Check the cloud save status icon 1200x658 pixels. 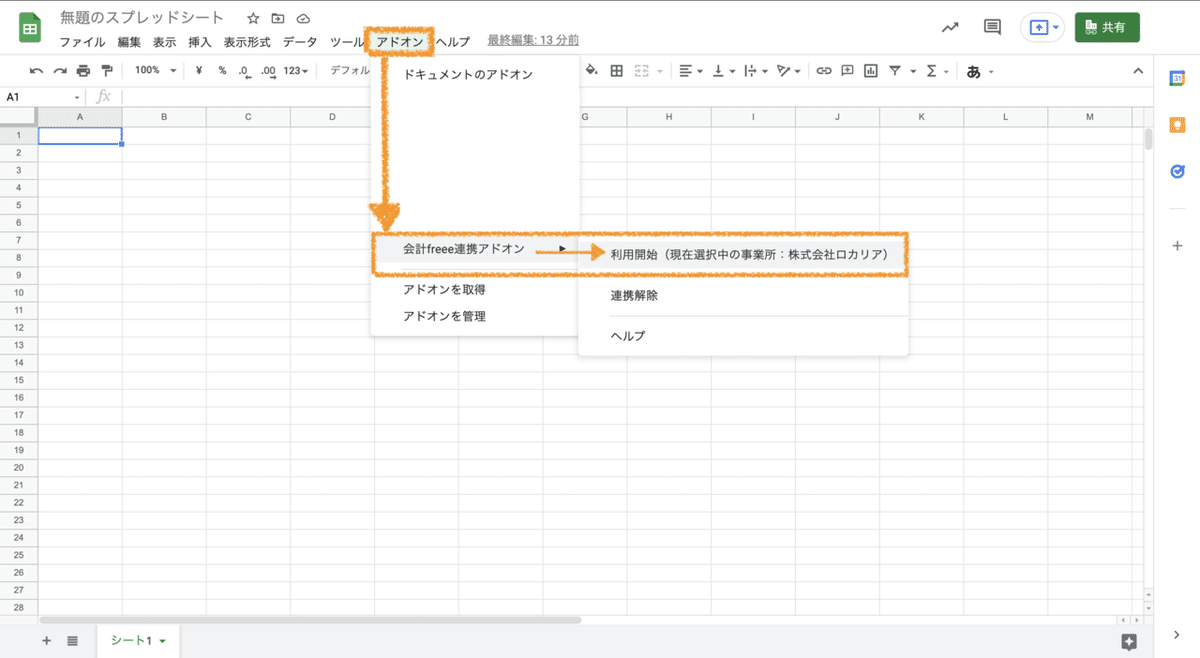[303, 19]
